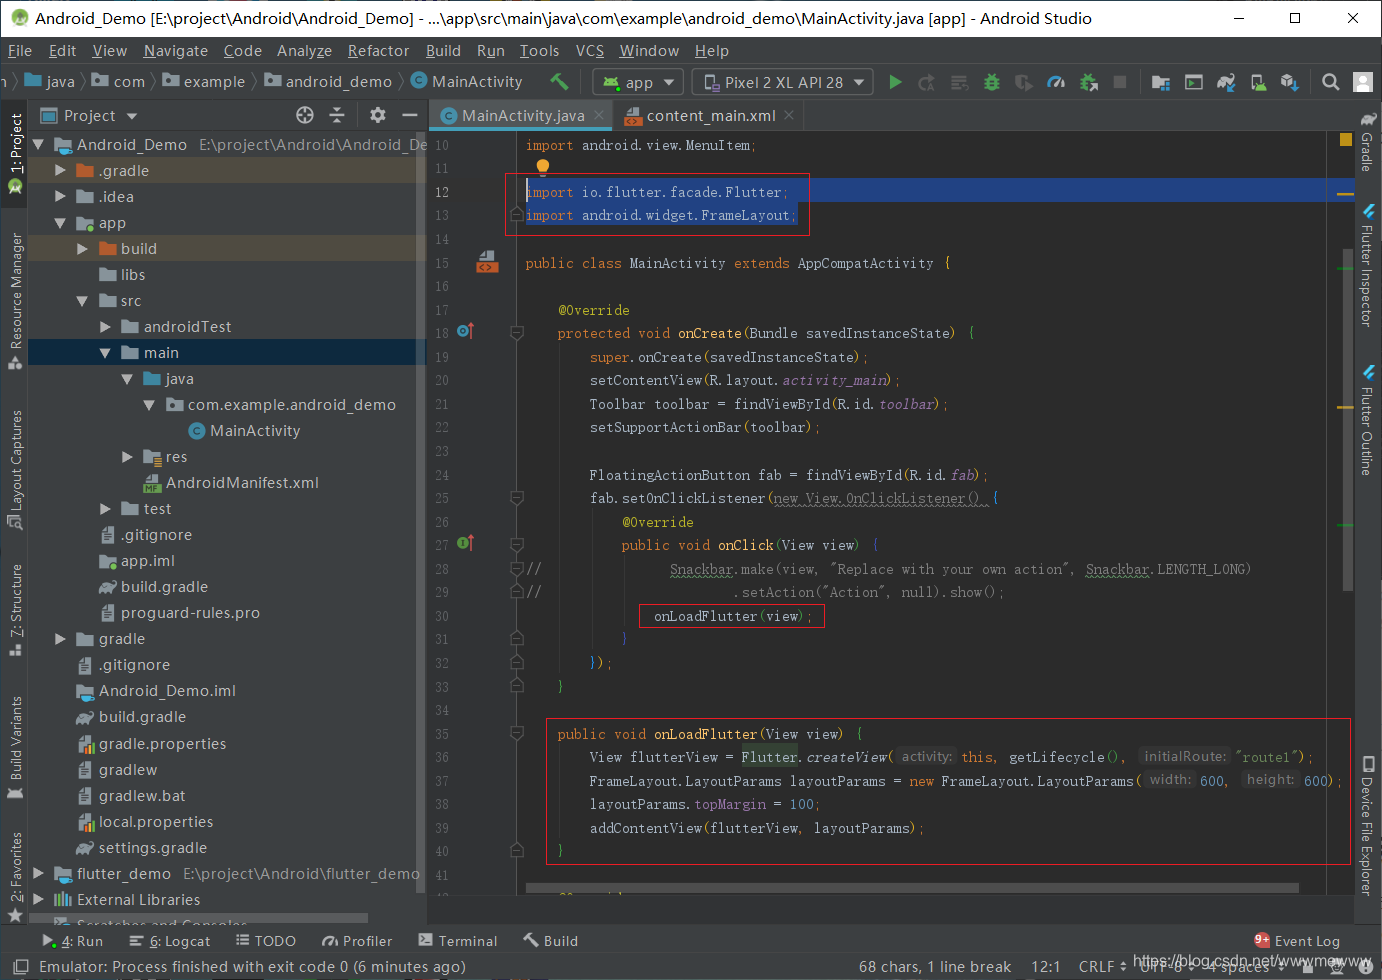The height and width of the screenshot is (980, 1382).
Task: Toggle the Z: Structure tool window
Action: (x=15, y=610)
